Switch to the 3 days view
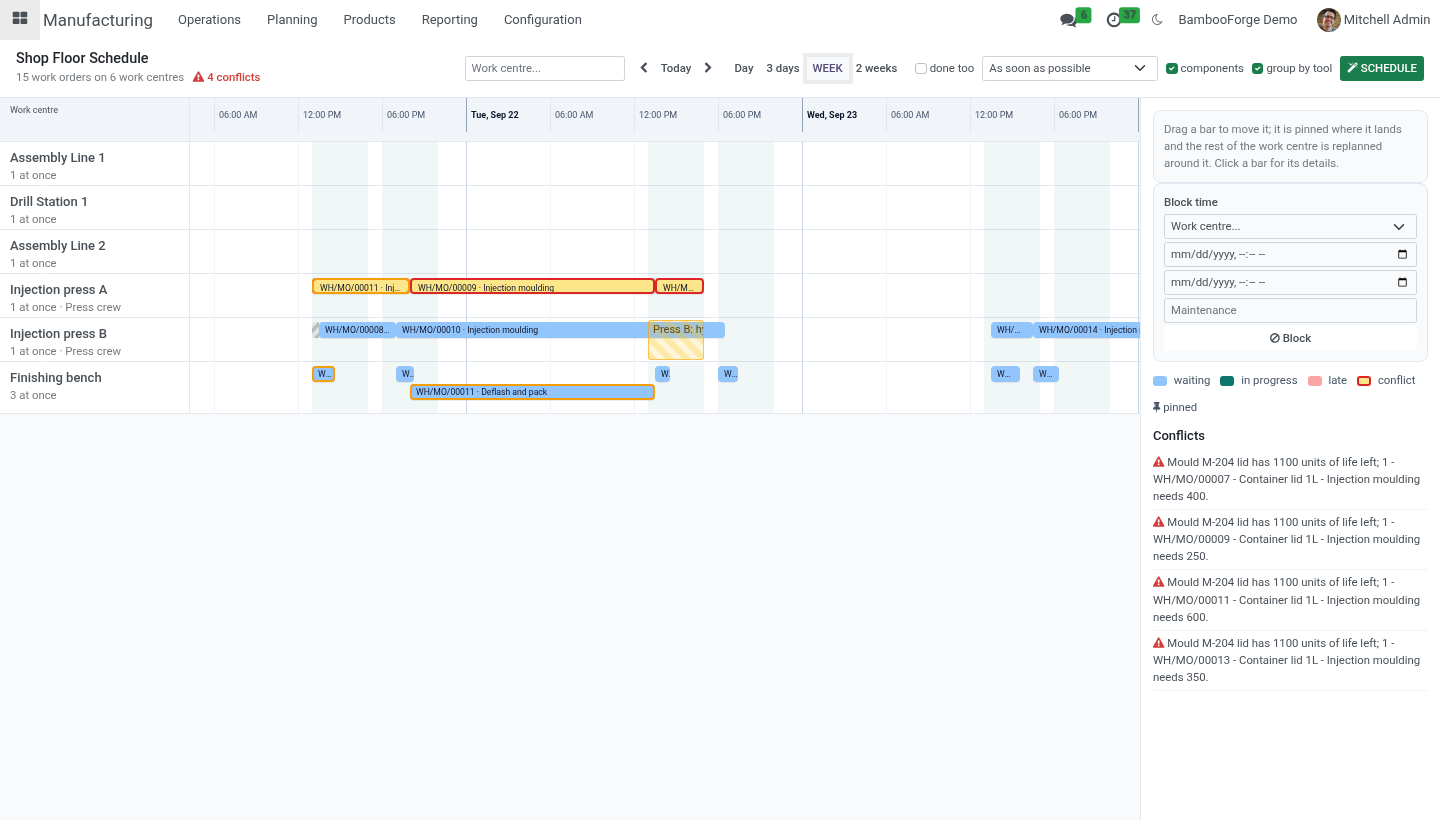The width and height of the screenshot is (1440, 820). (x=783, y=68)
